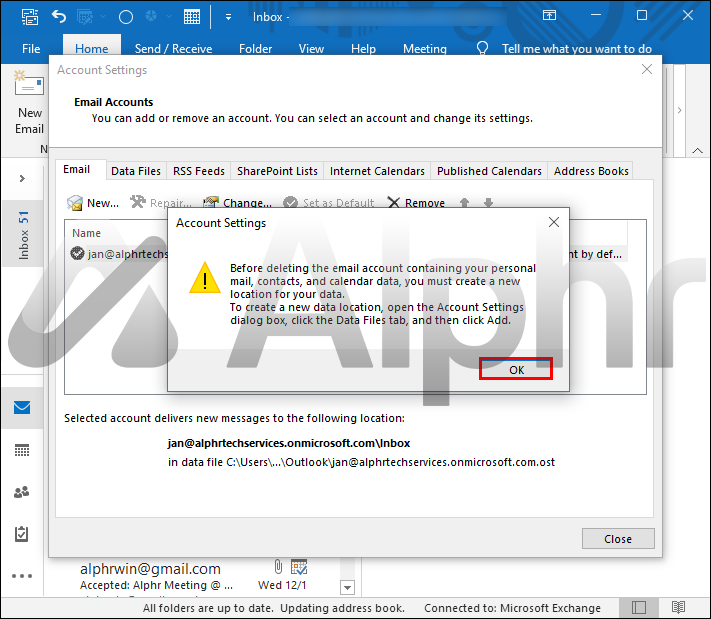711x619 pixels.
Task: Open Customize Quick Access Toolbar dropdown
Action: [228, 17]
